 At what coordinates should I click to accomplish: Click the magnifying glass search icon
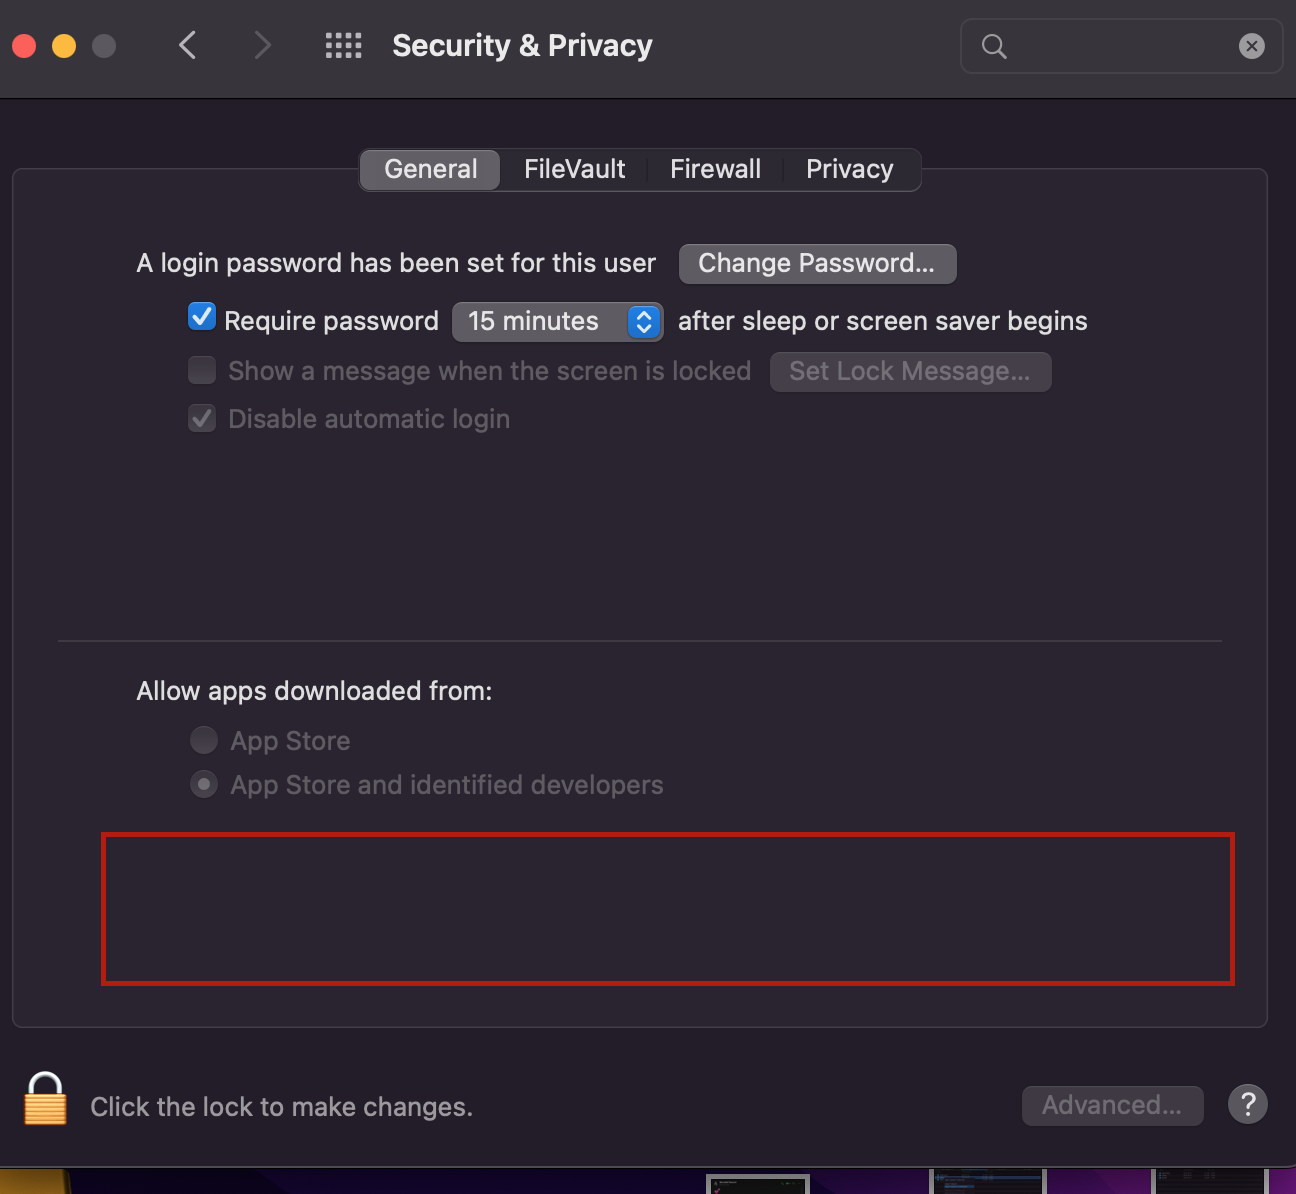pos(994,46)
